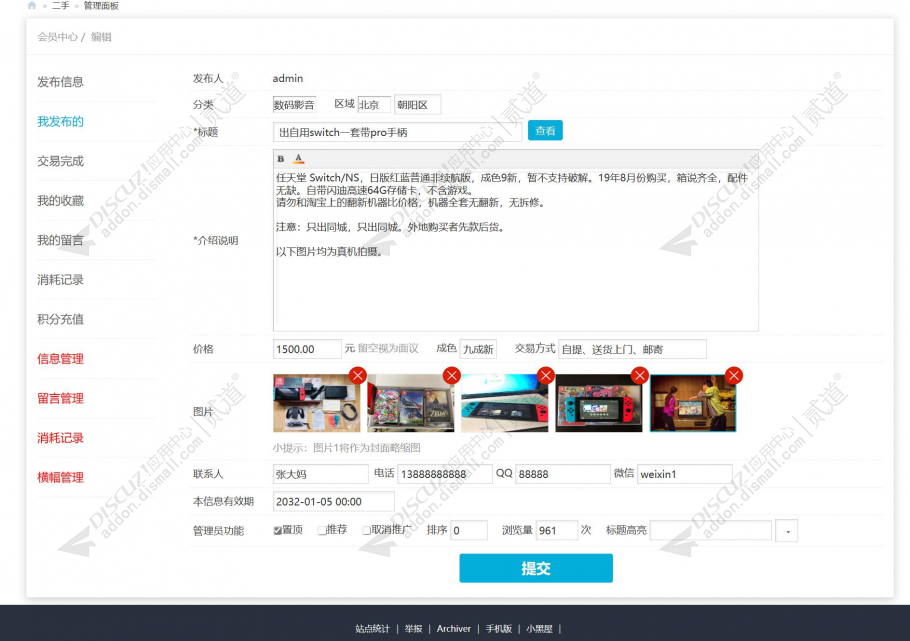Click 管理面板 in the breadcrumb
Viewport: 910px width, 641px height.
click(x=101, y=5)
